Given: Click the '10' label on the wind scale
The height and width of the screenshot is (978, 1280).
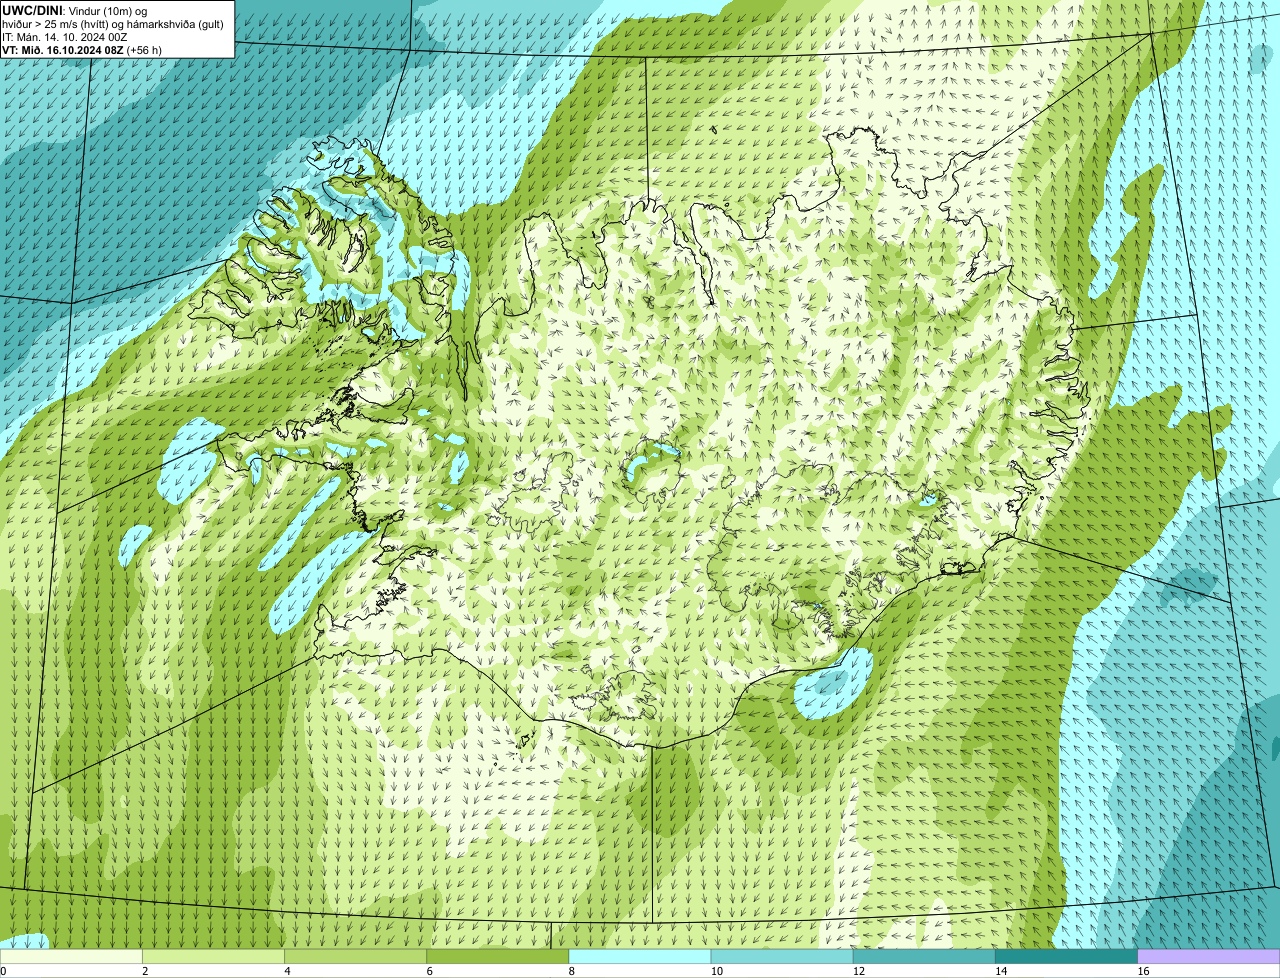Looking at the screenshot, I should click(x=716, y=971).
